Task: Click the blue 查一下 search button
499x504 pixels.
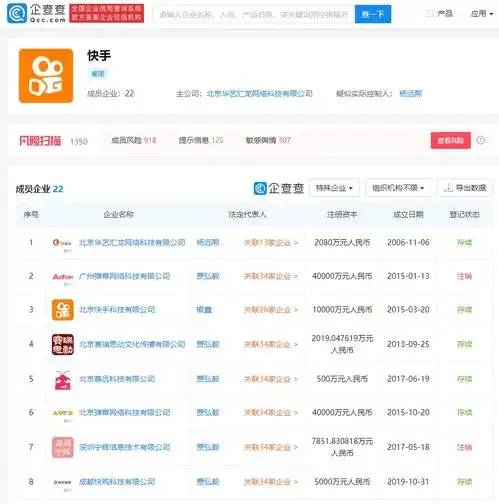Action: coord(373,14)
